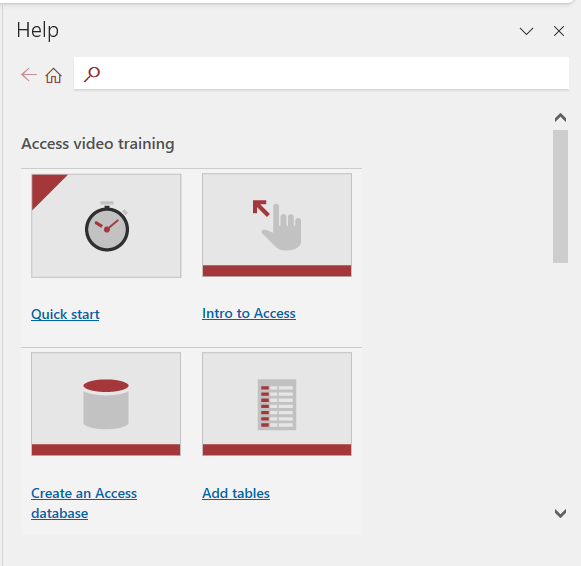Open Create an Access database link
Image resolution: width=581 pixels, height=566 pixels.
click(x=84, y=503)
